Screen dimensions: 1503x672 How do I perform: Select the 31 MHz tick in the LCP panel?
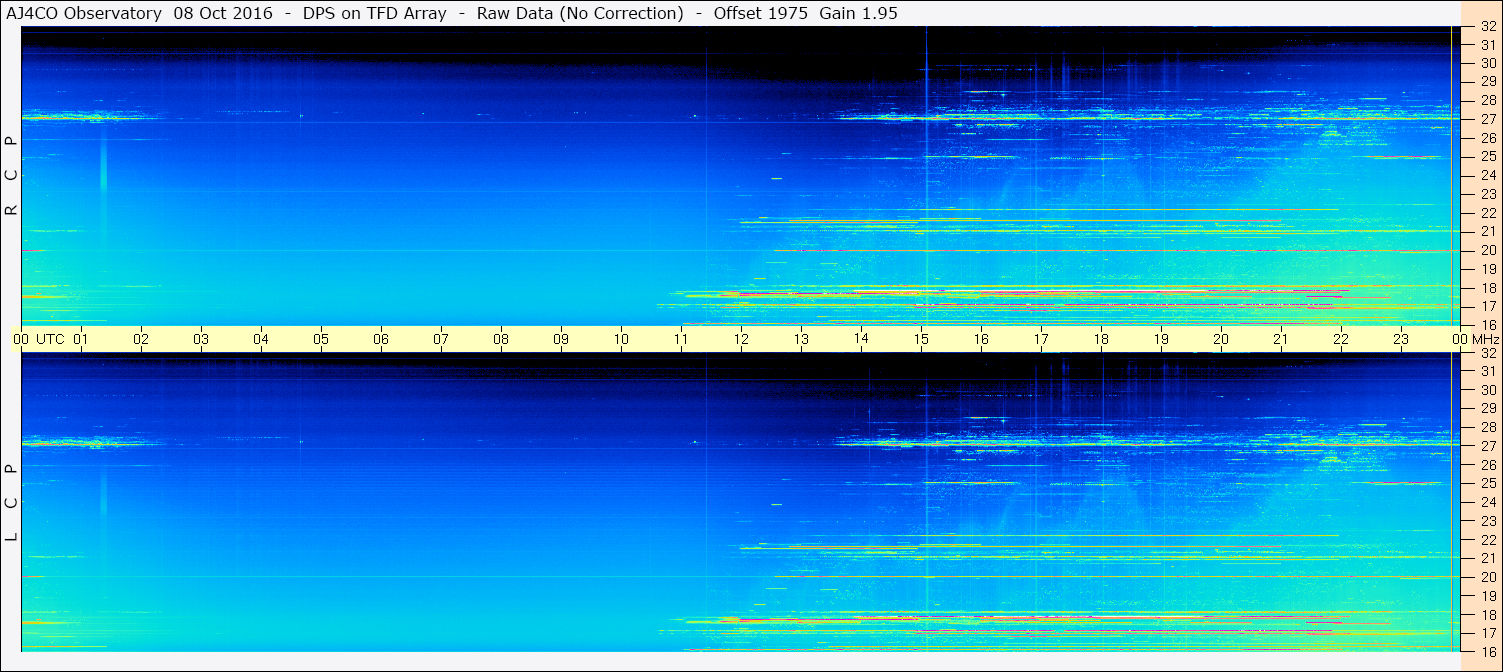pos(1488,371)
